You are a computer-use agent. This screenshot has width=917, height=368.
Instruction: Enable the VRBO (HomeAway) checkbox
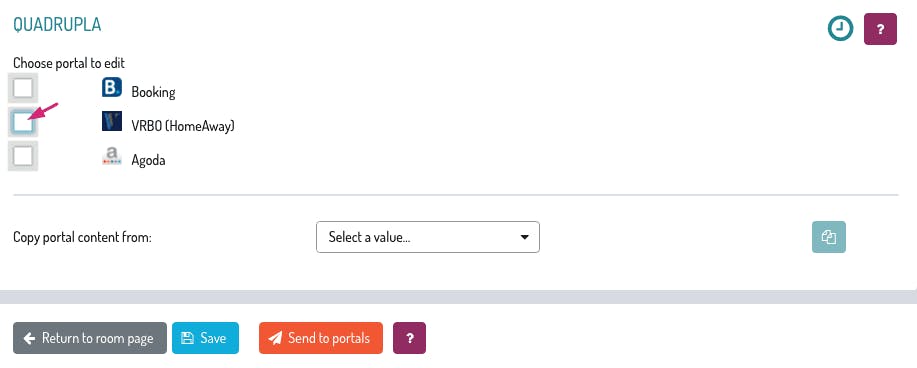23,122
